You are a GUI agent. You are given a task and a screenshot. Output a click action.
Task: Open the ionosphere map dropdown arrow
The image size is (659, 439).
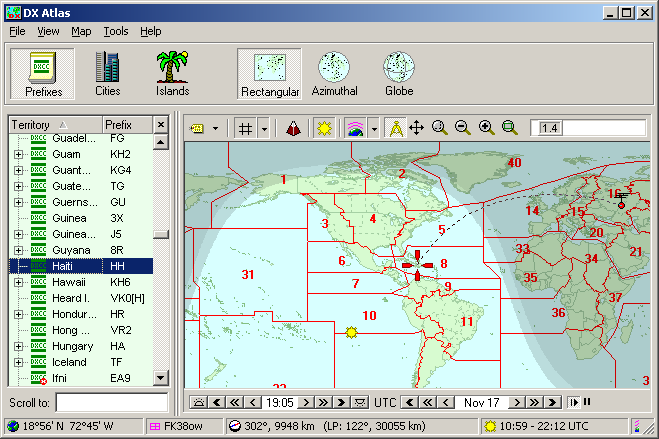coord(374,128)
